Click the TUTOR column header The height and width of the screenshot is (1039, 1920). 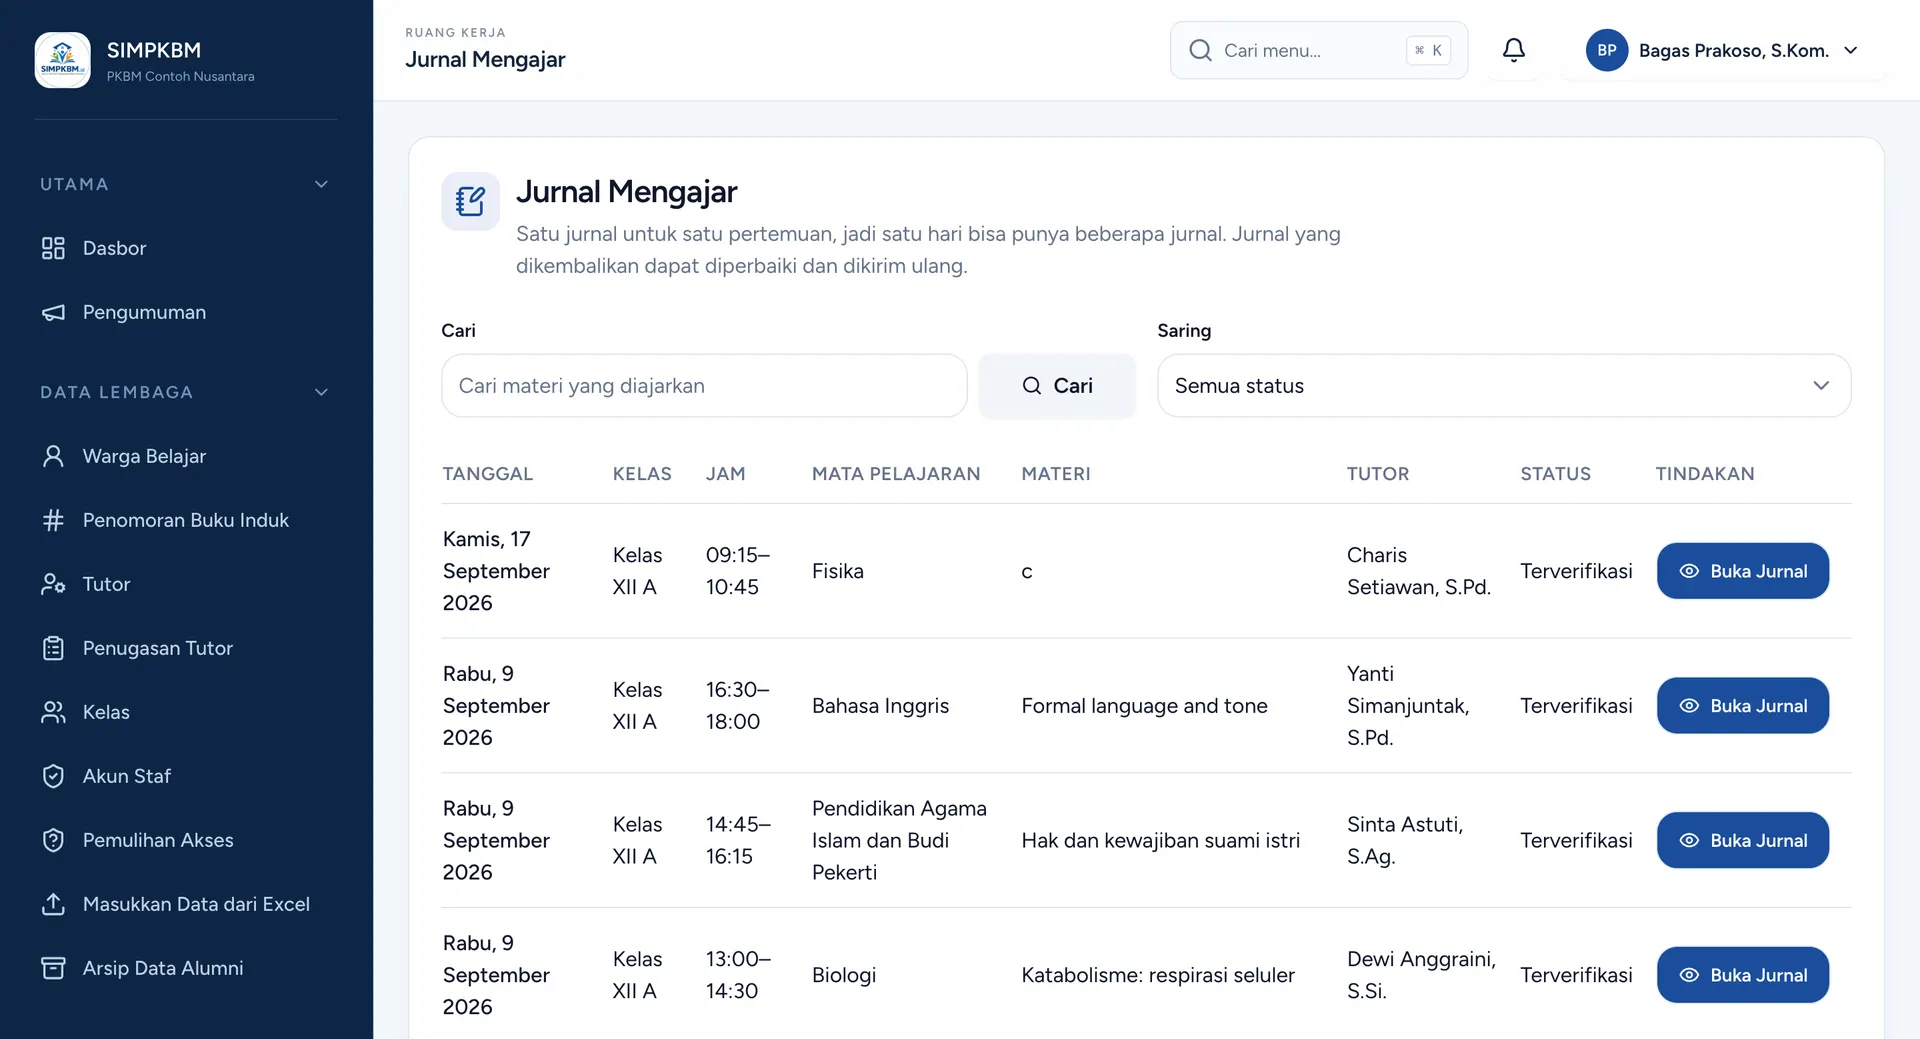[x=1378, y=474]
